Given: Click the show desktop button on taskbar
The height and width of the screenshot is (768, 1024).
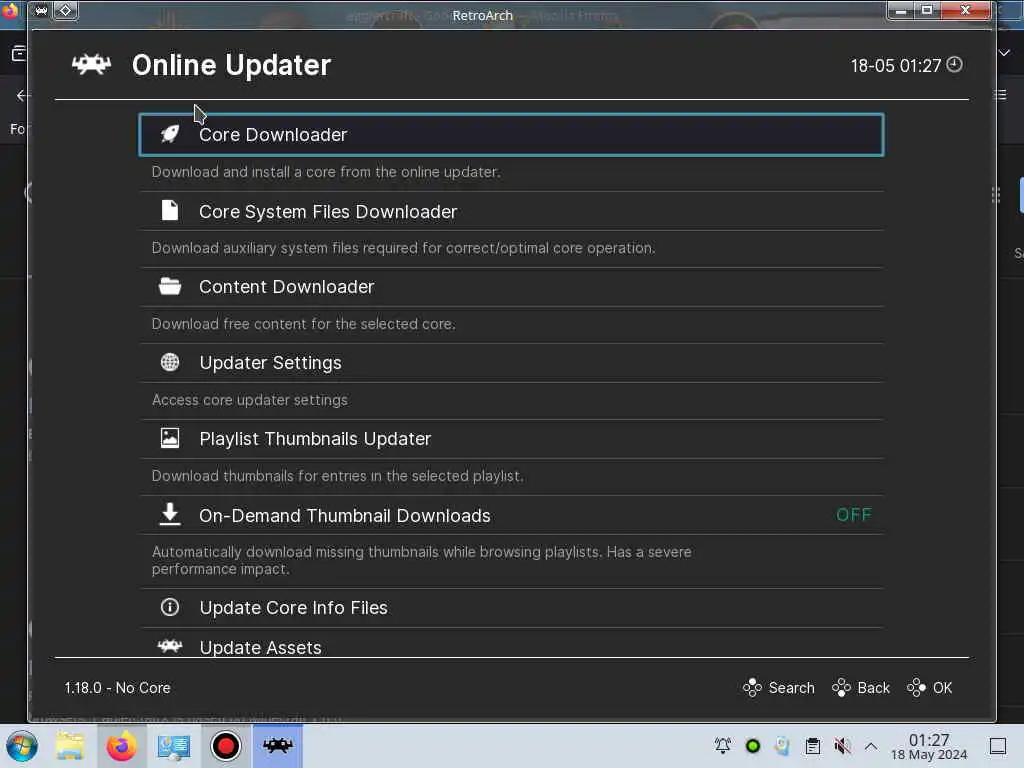Looking at the screenshot, I should 998,746.
